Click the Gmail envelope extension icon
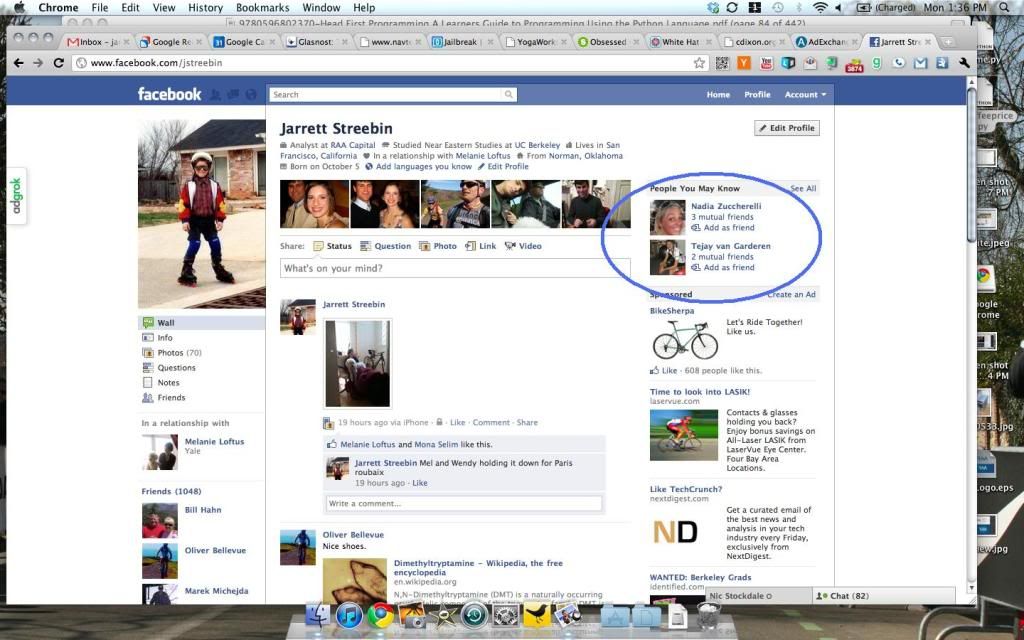The height and width of the screenshot is (640, 1024). (921, 63)
